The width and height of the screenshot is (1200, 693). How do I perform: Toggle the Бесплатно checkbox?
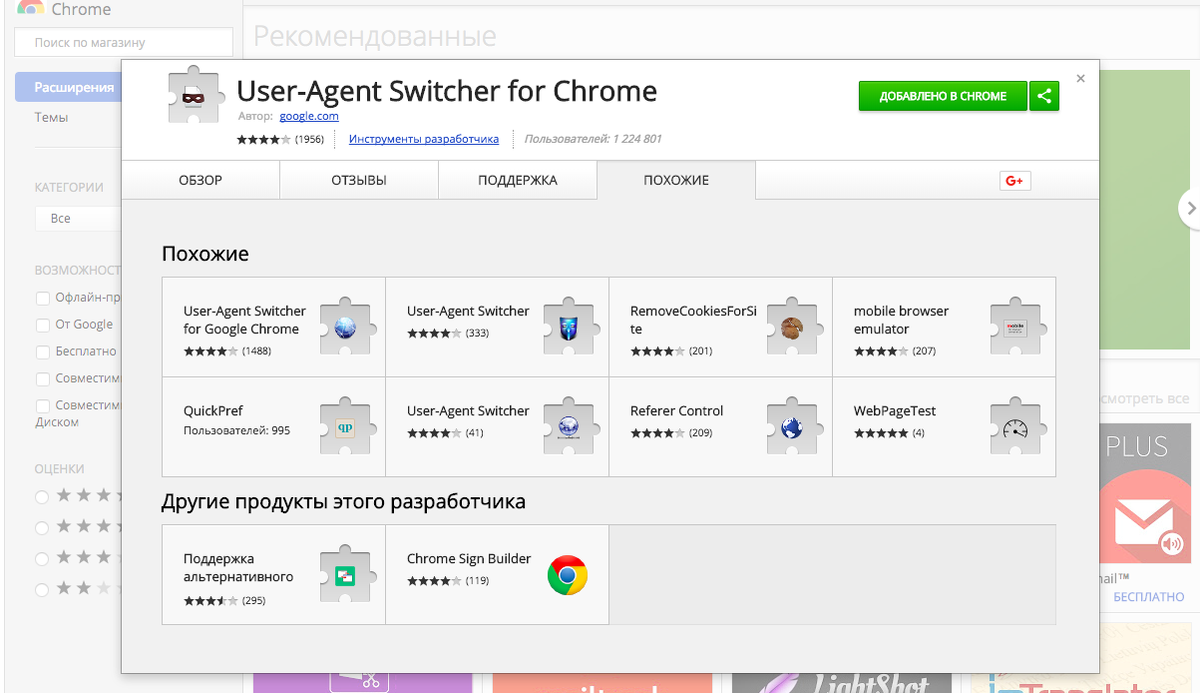tap(43, 352)
